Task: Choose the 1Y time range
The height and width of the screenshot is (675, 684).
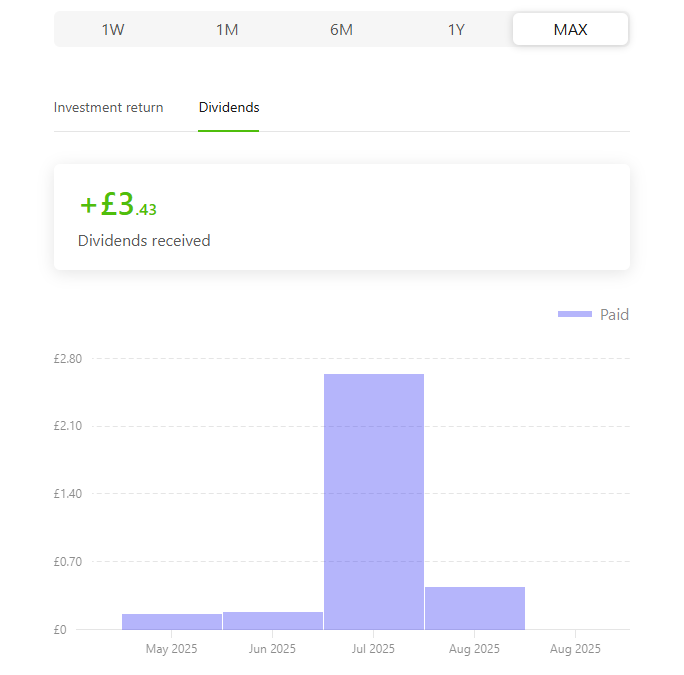Action: click(x=456, y=30)
